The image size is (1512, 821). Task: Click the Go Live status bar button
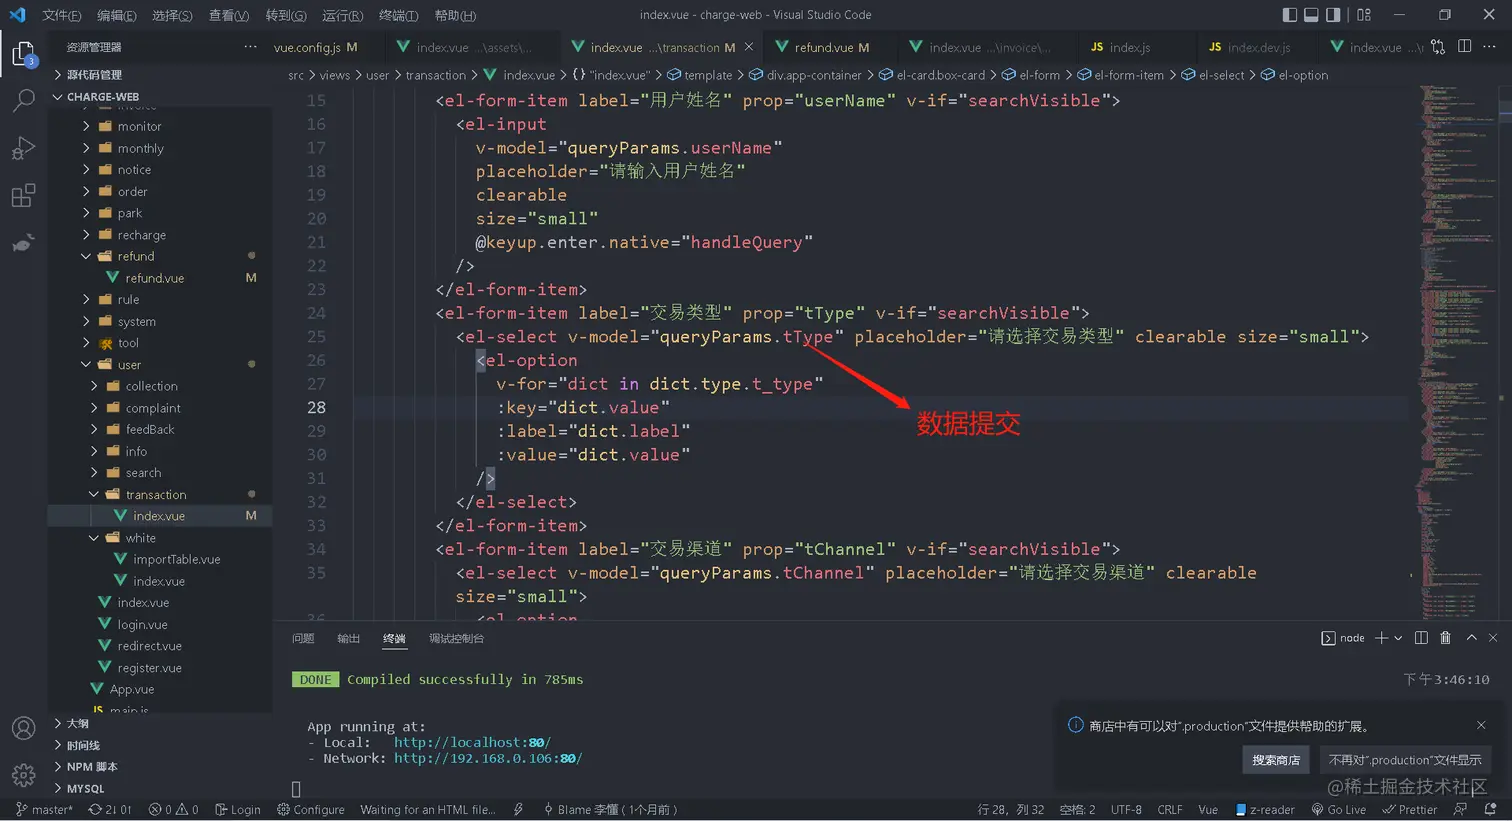[x=1339, y=810]
